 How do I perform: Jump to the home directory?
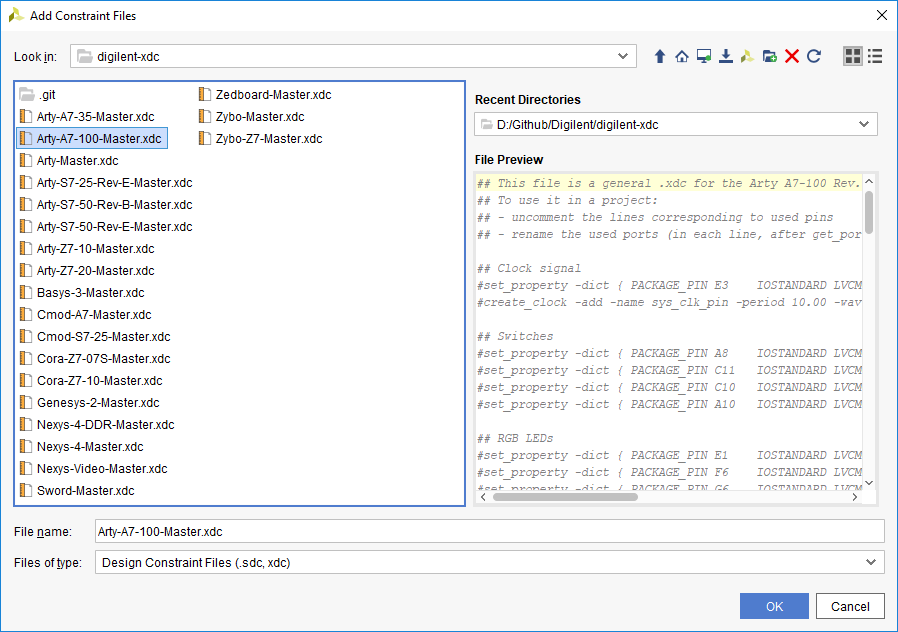[x=682, y=56]
